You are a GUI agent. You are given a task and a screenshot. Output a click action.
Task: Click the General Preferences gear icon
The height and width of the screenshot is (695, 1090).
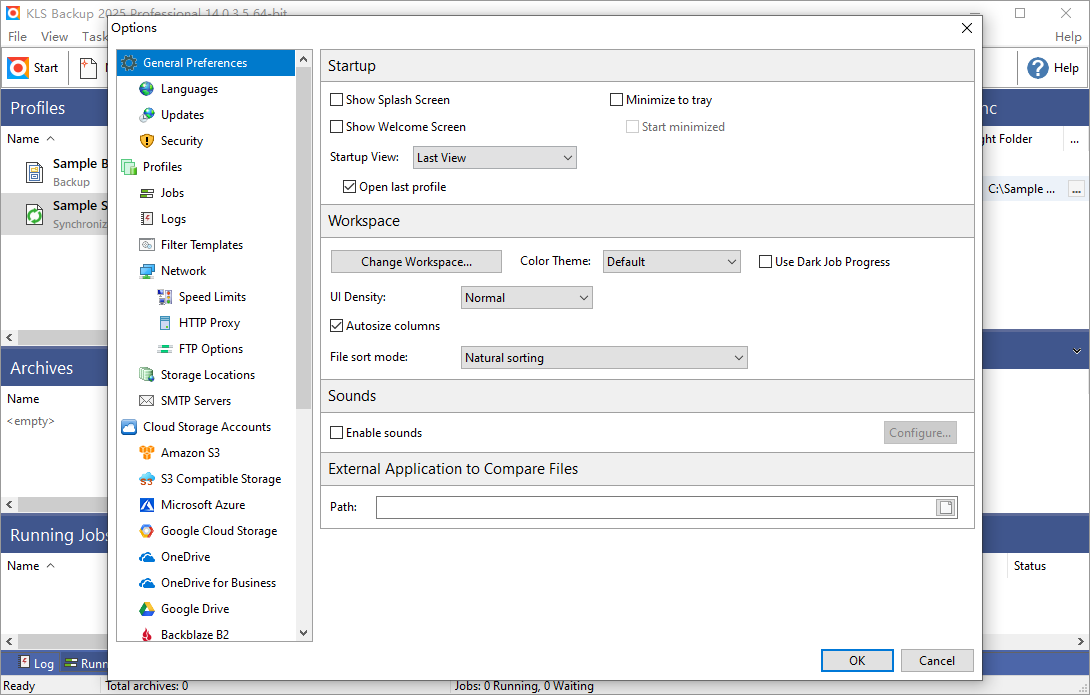[x=129, y=63]
